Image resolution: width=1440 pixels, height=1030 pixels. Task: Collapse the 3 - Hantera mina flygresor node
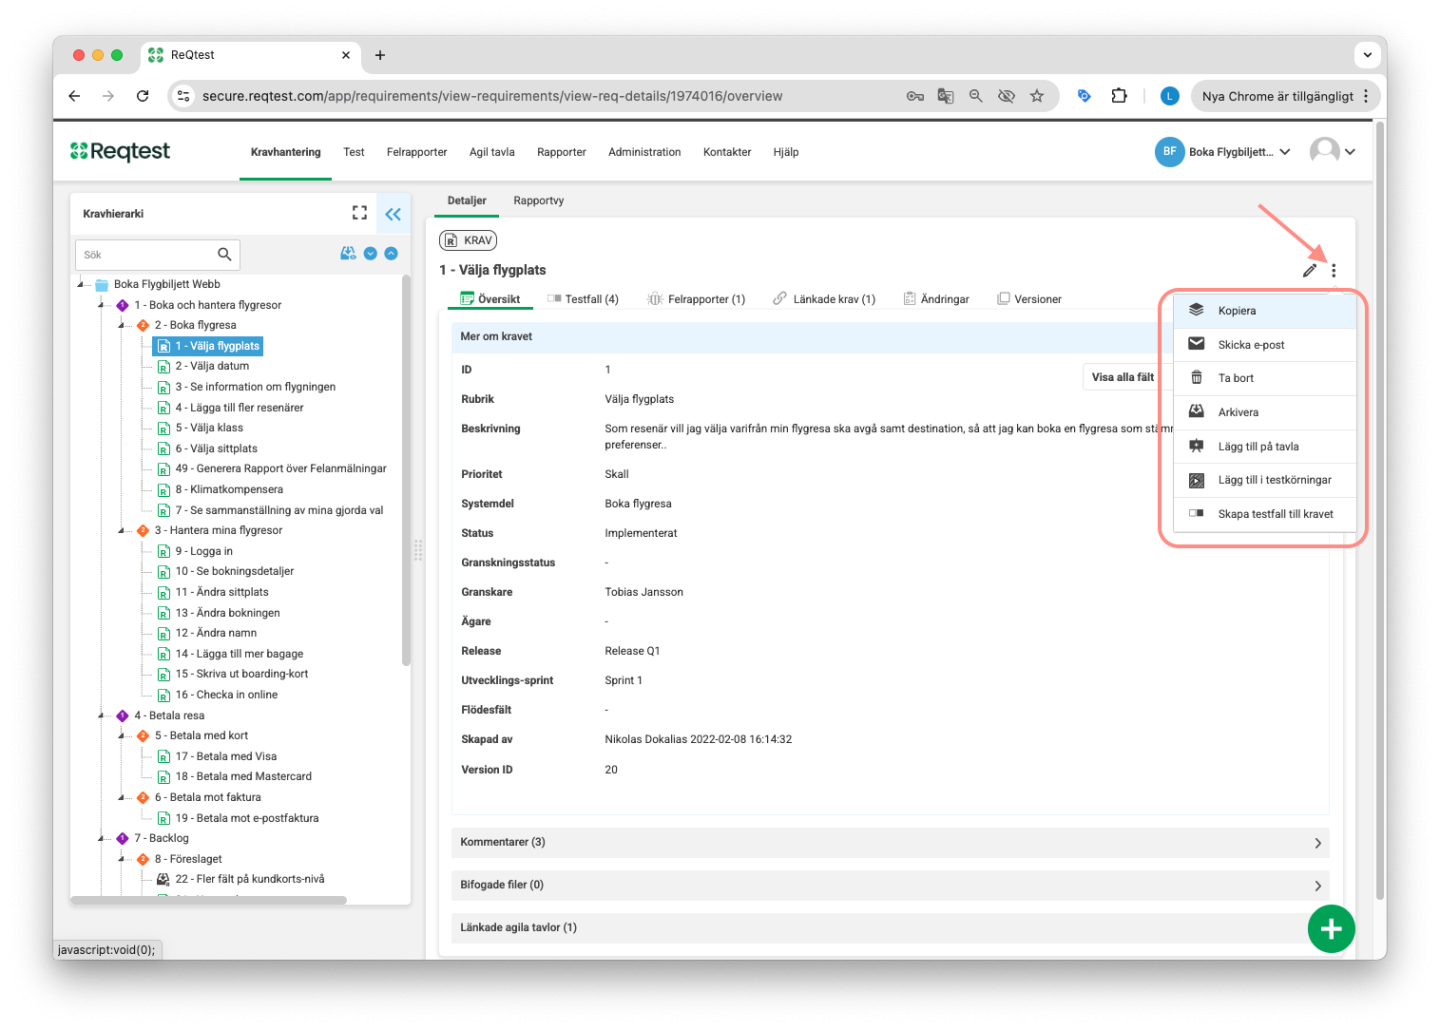pos(121,530)
